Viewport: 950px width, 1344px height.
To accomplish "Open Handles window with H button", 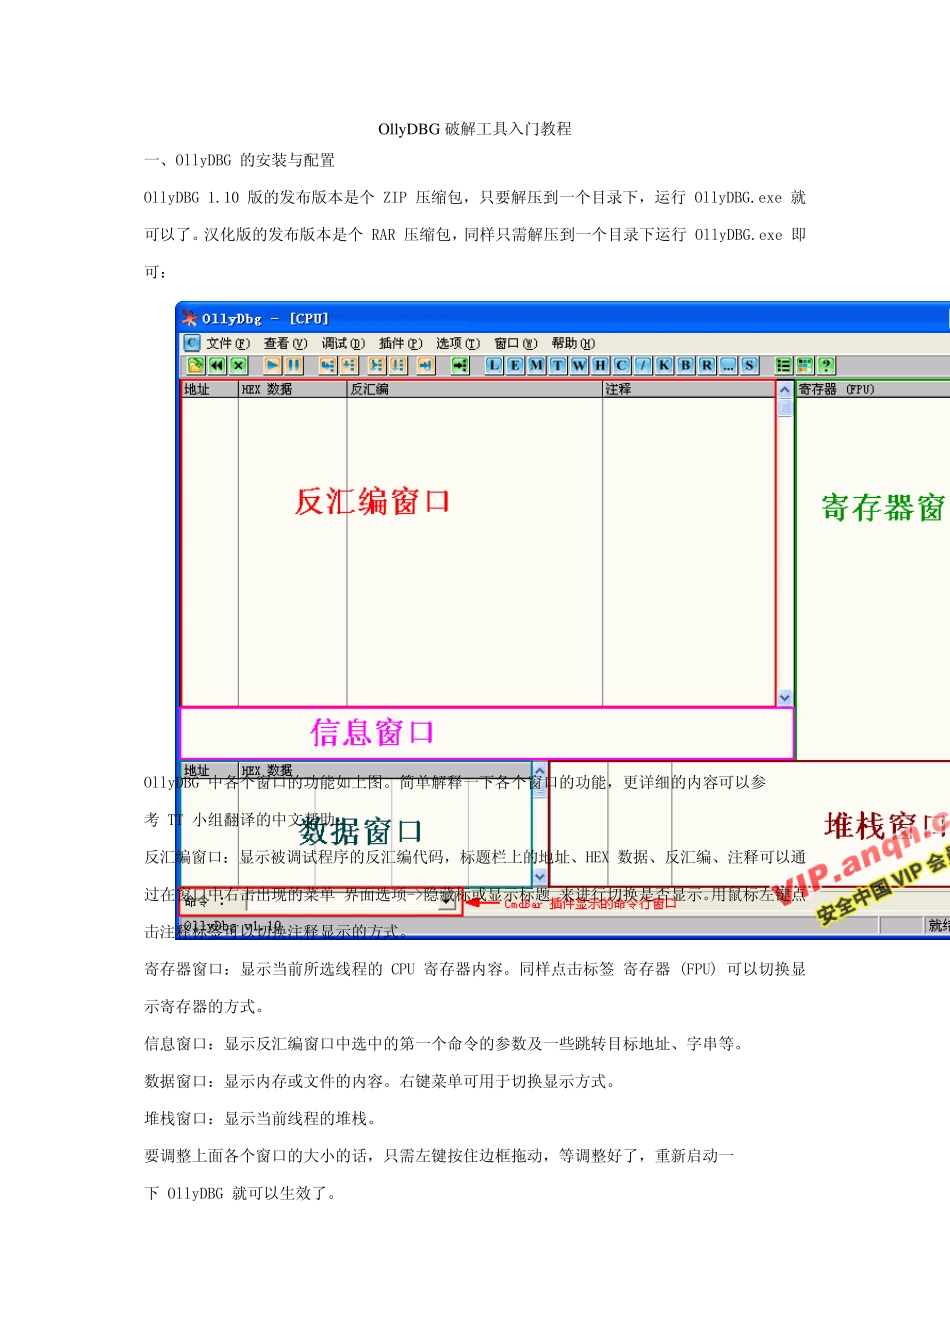I will [x=600, y=365].
